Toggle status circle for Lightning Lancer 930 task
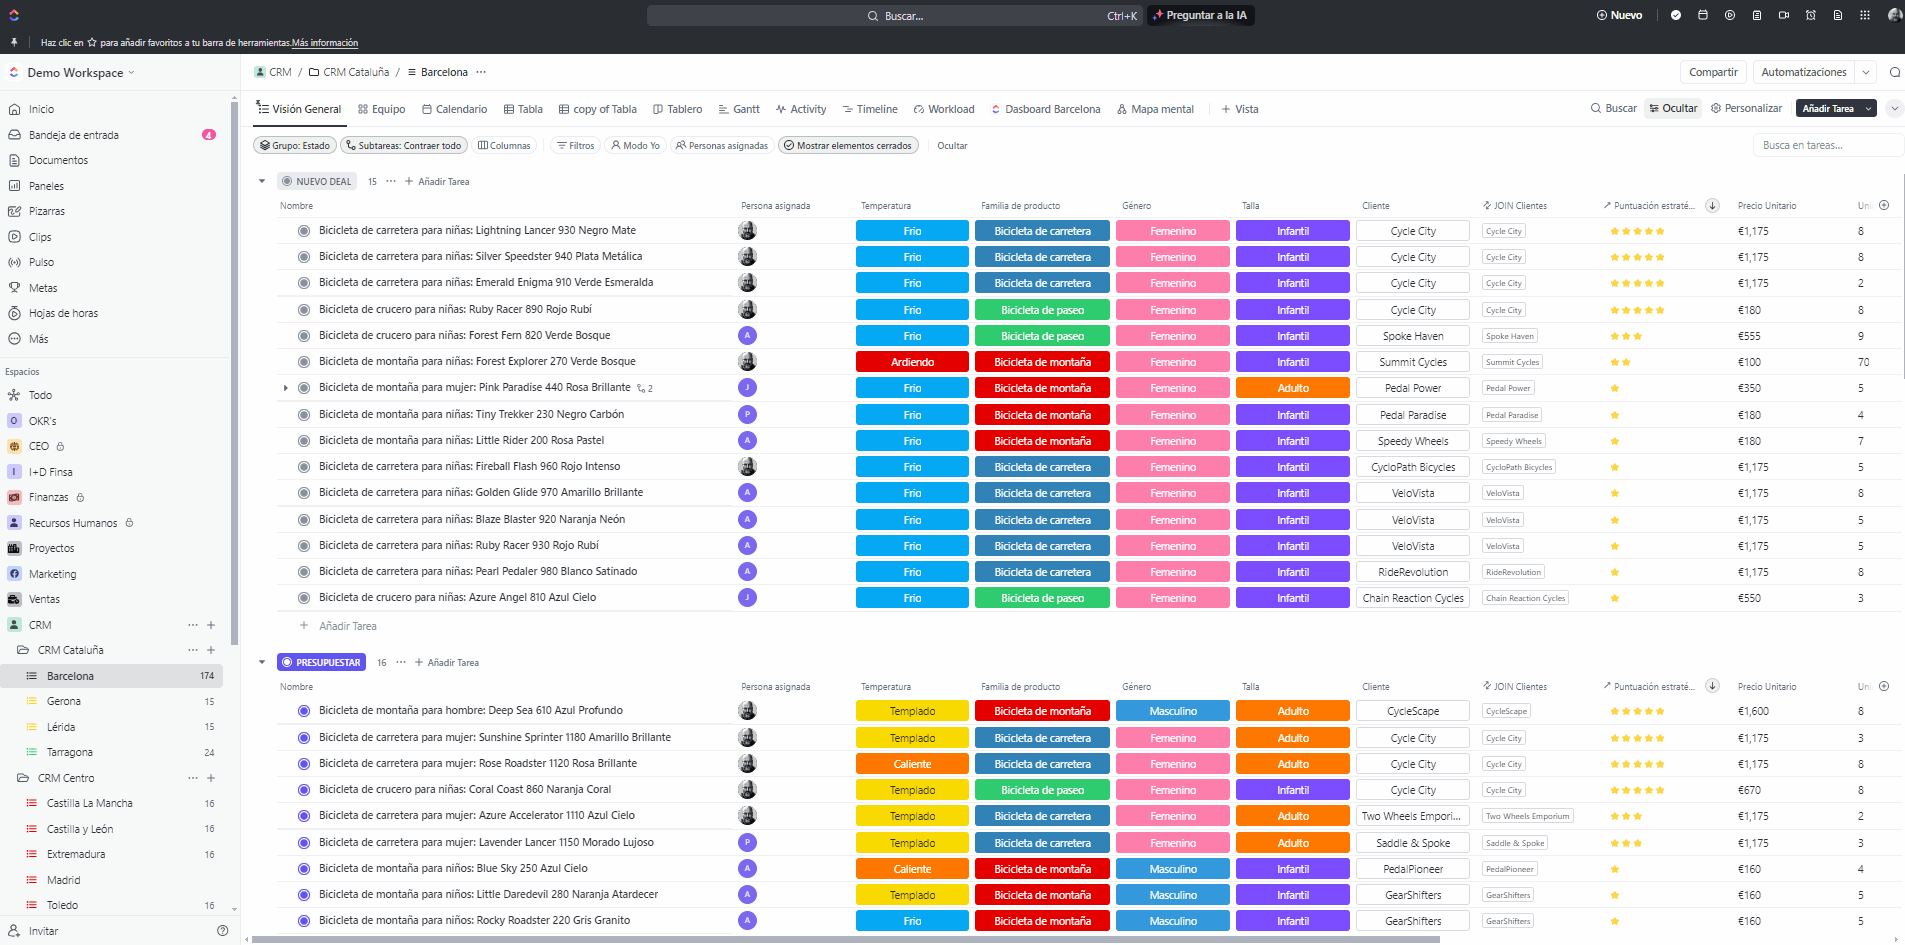Viewport: 1905px width, 945px height. 304,231
